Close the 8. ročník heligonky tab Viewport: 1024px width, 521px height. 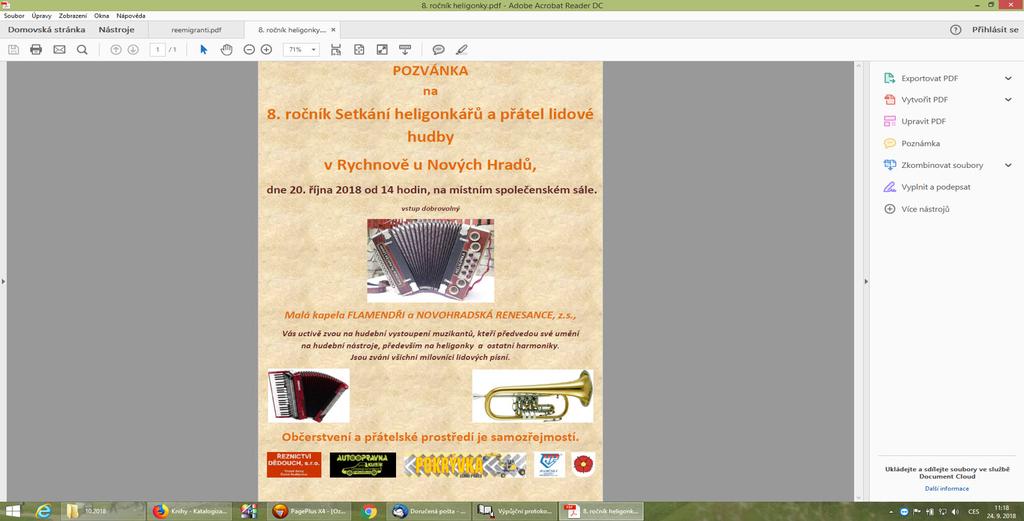coord(333,30)
